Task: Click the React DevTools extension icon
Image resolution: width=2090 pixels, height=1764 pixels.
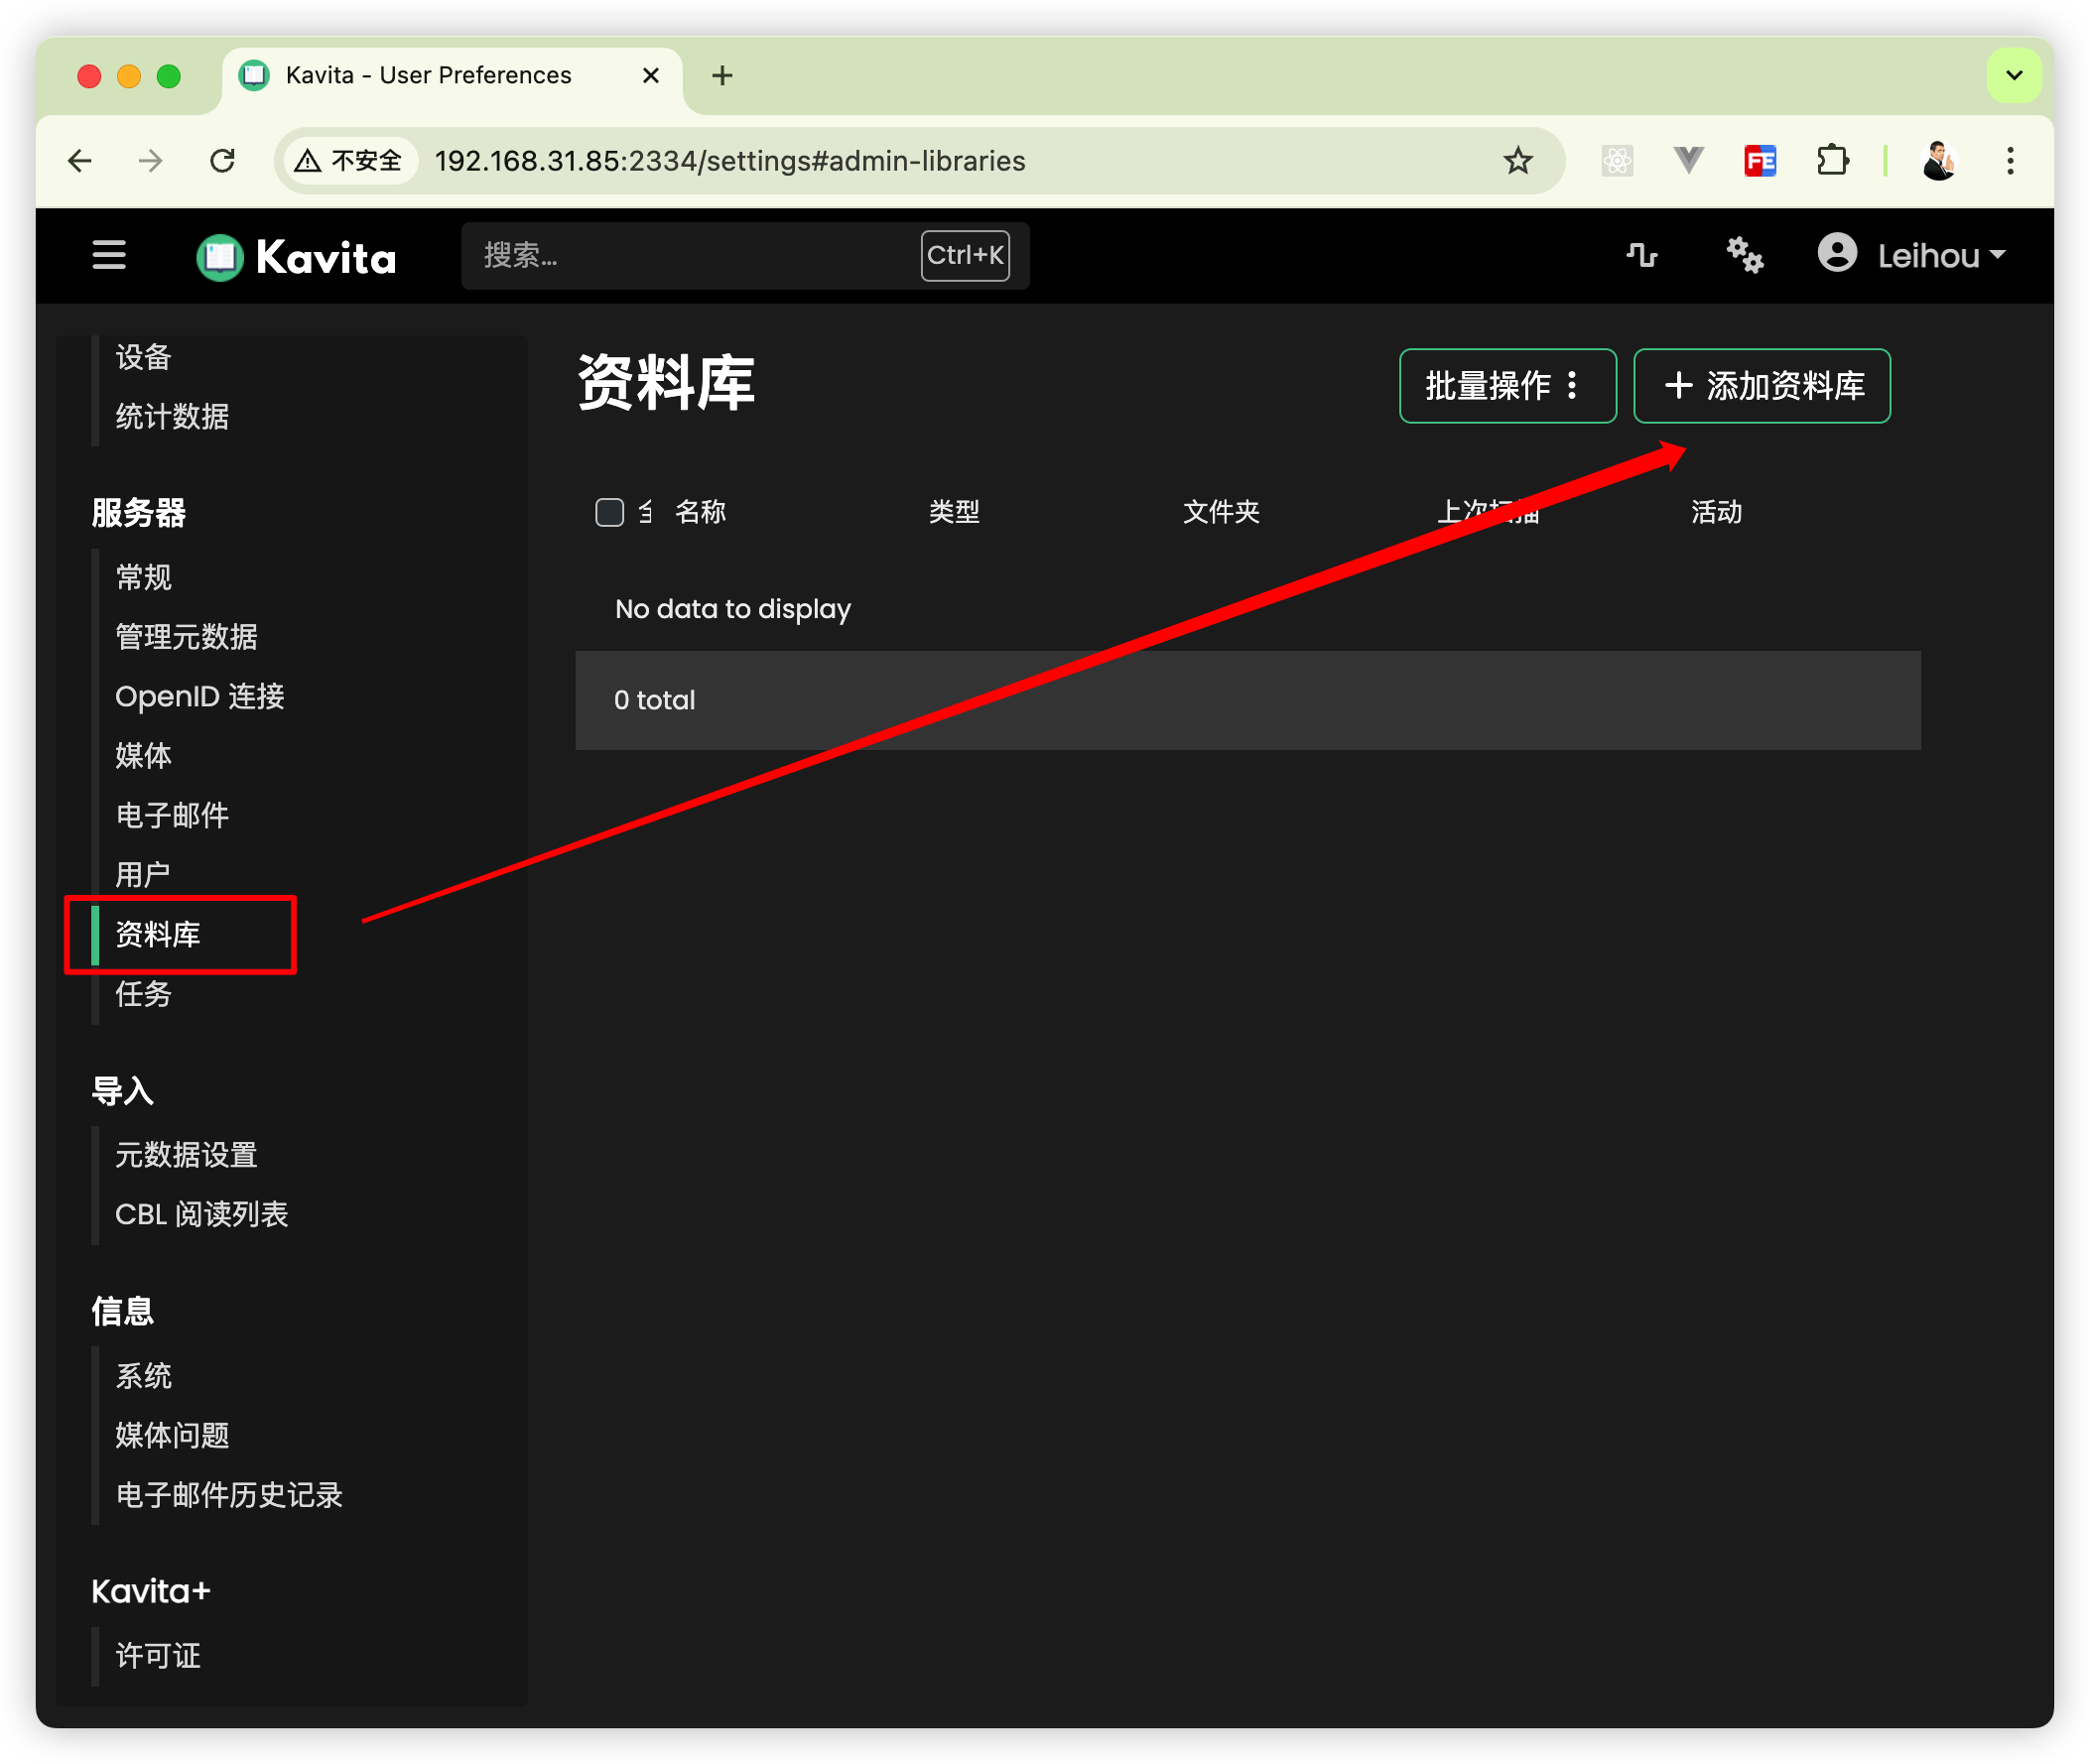Action: 1616,161
